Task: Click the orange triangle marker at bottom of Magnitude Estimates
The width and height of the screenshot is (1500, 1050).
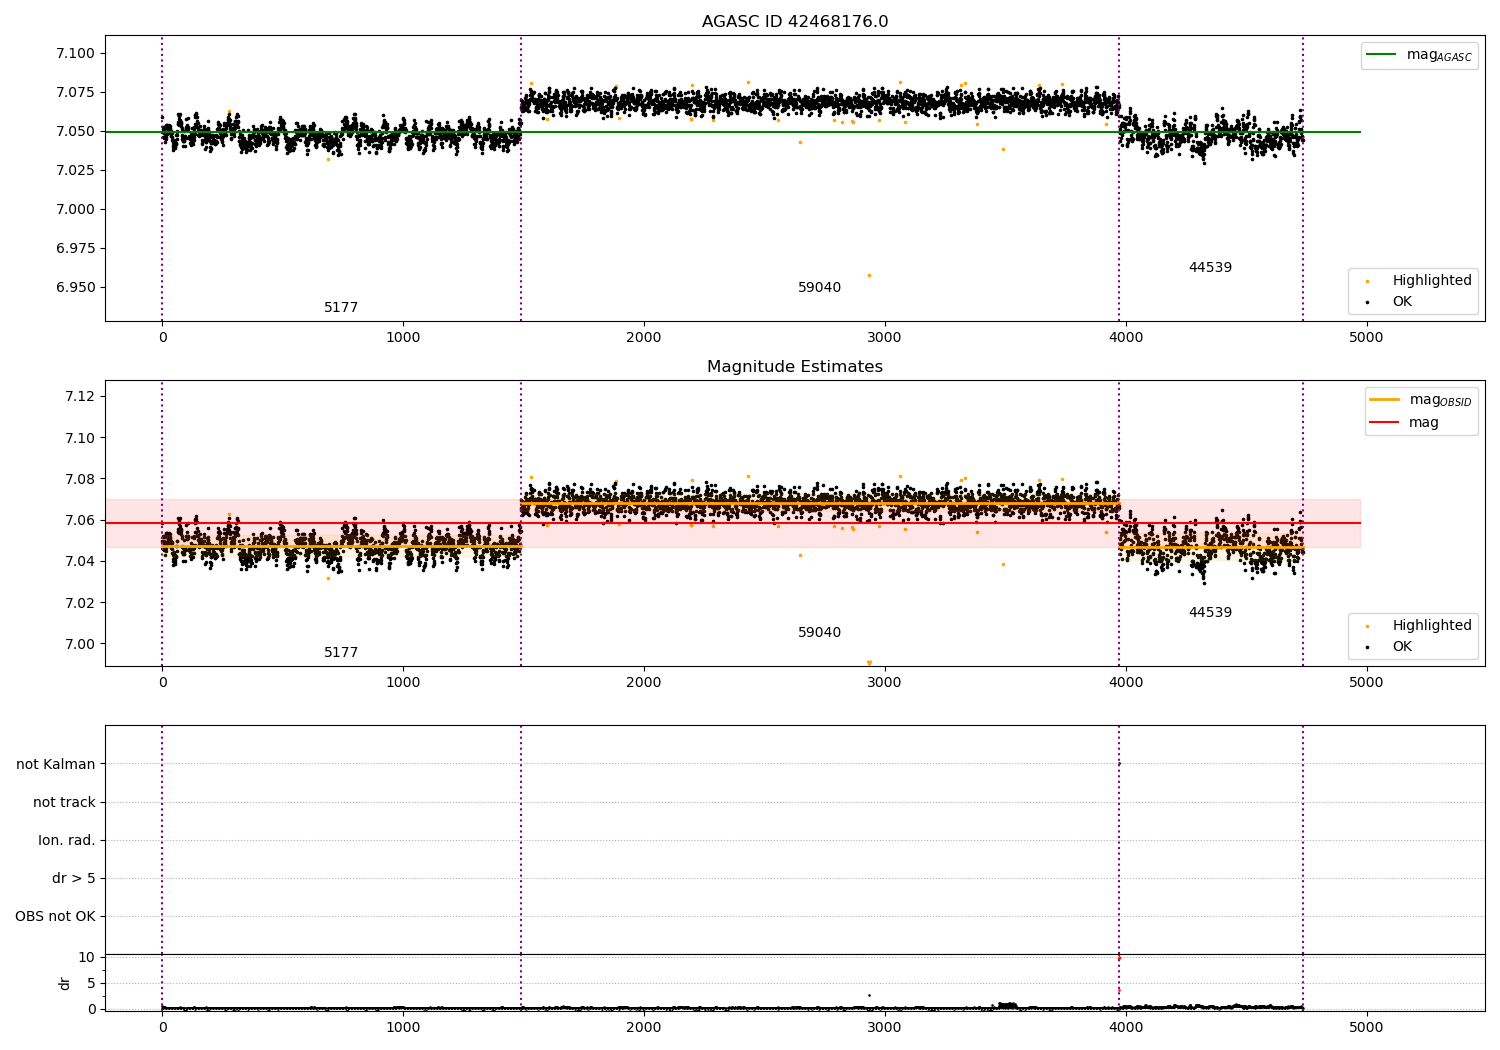Action: tap(869, 663)
